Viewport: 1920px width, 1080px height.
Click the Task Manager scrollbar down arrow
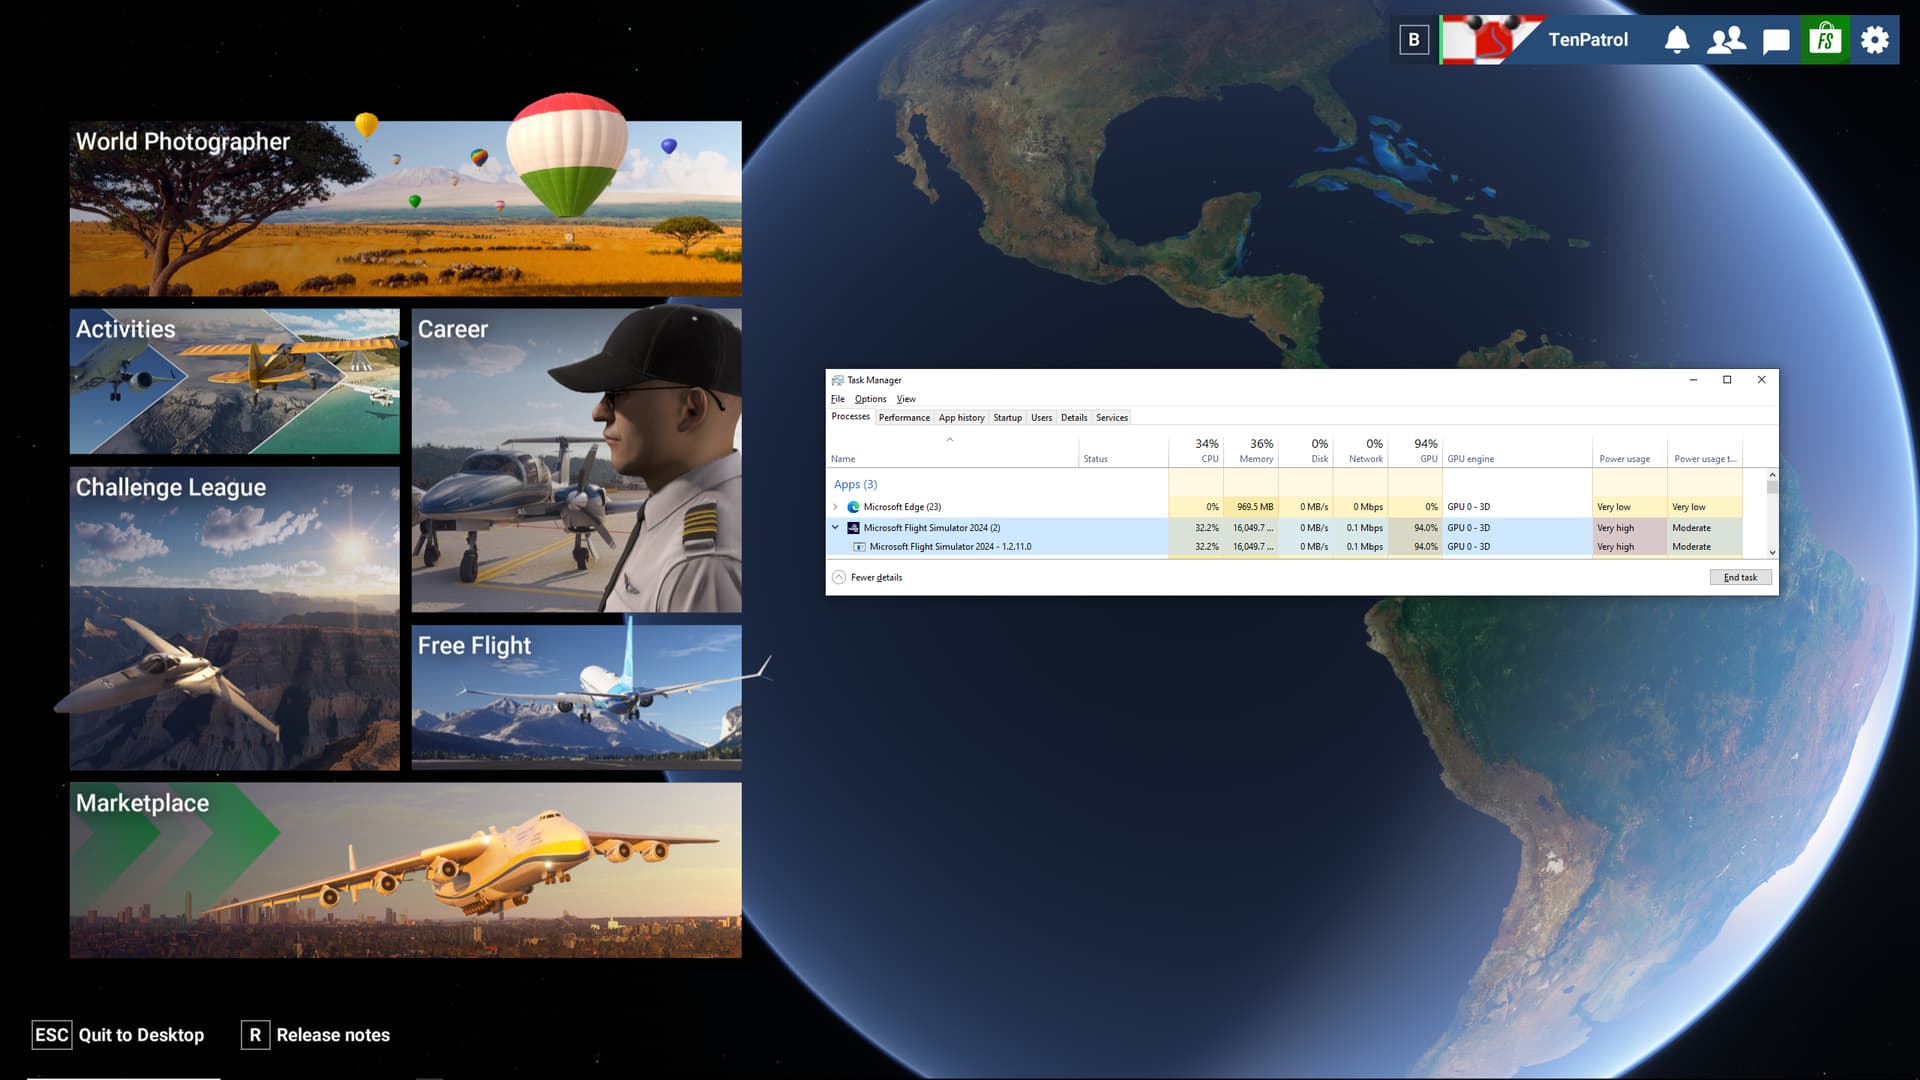[x=1772, y=552]
